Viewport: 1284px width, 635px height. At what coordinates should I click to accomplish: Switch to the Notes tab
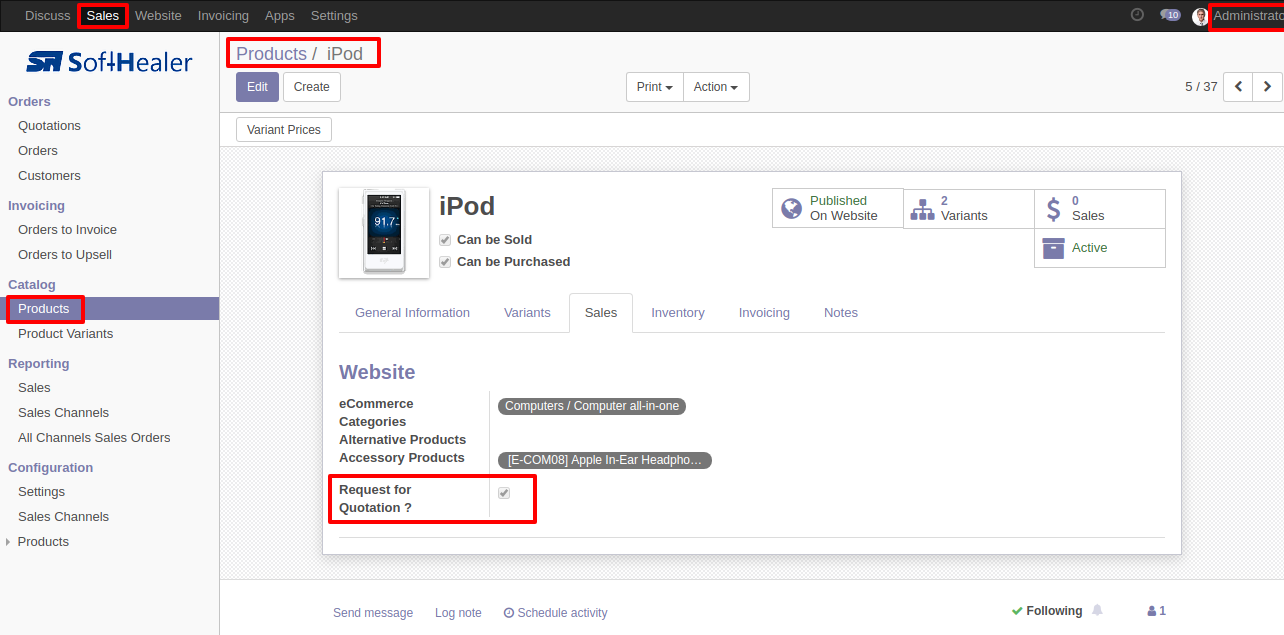(x=841, y=313)
